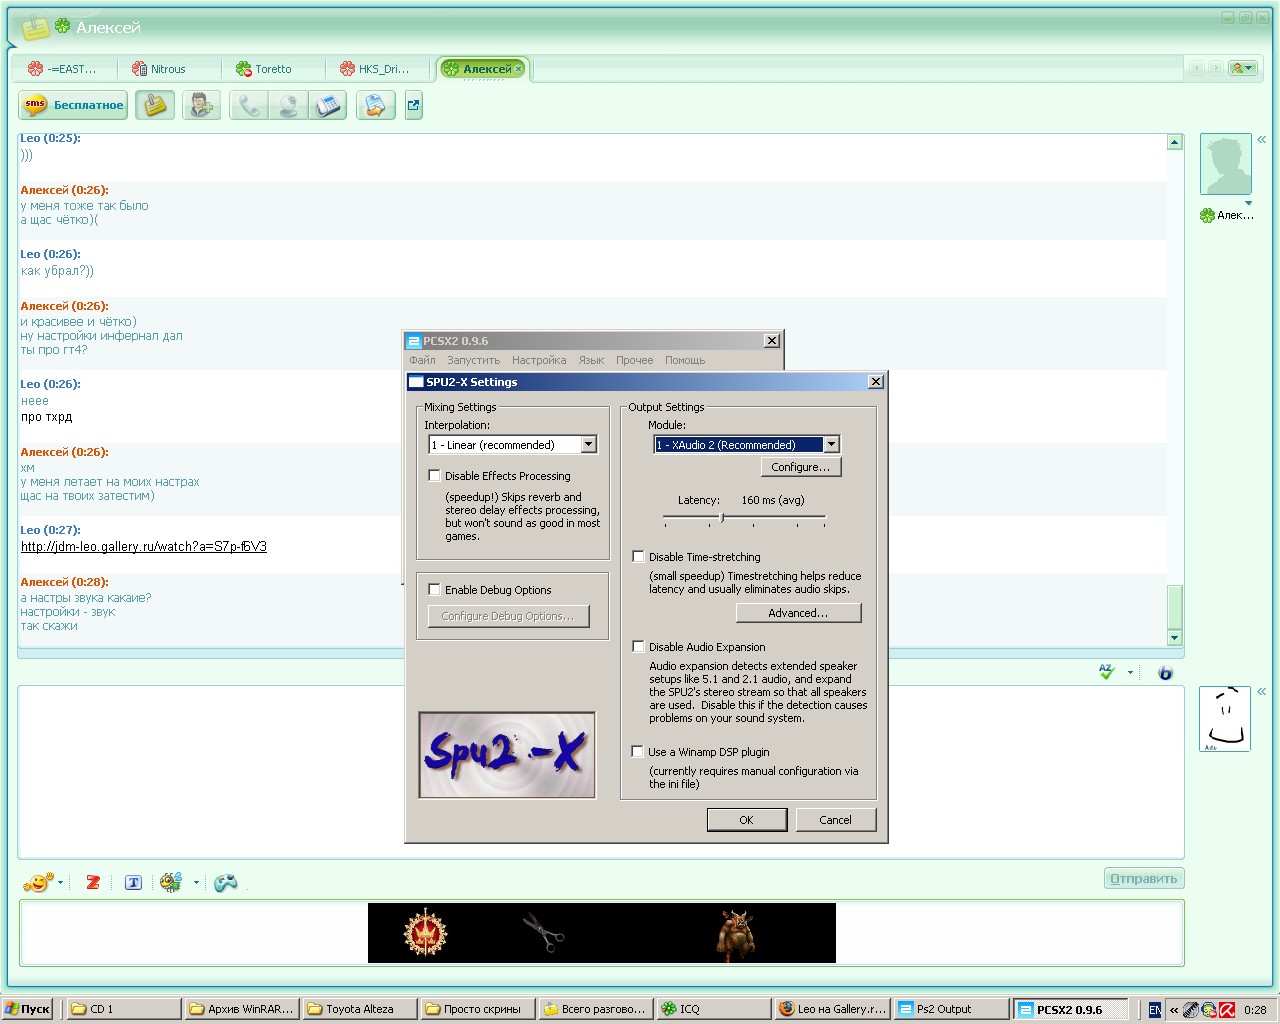Screen dimensions: 1280x1024
Task: Switch to Ps2 Output taskbar window
Action: coord(950,1009)
